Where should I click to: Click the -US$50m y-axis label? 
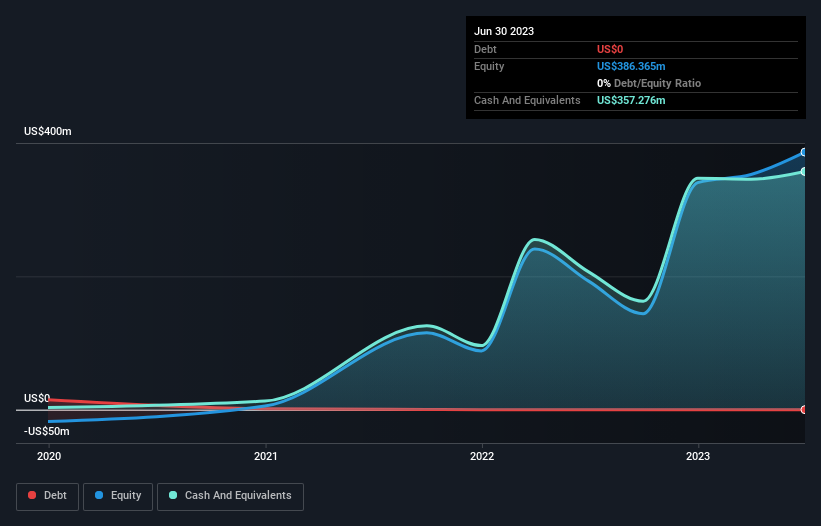coord(47,431)
